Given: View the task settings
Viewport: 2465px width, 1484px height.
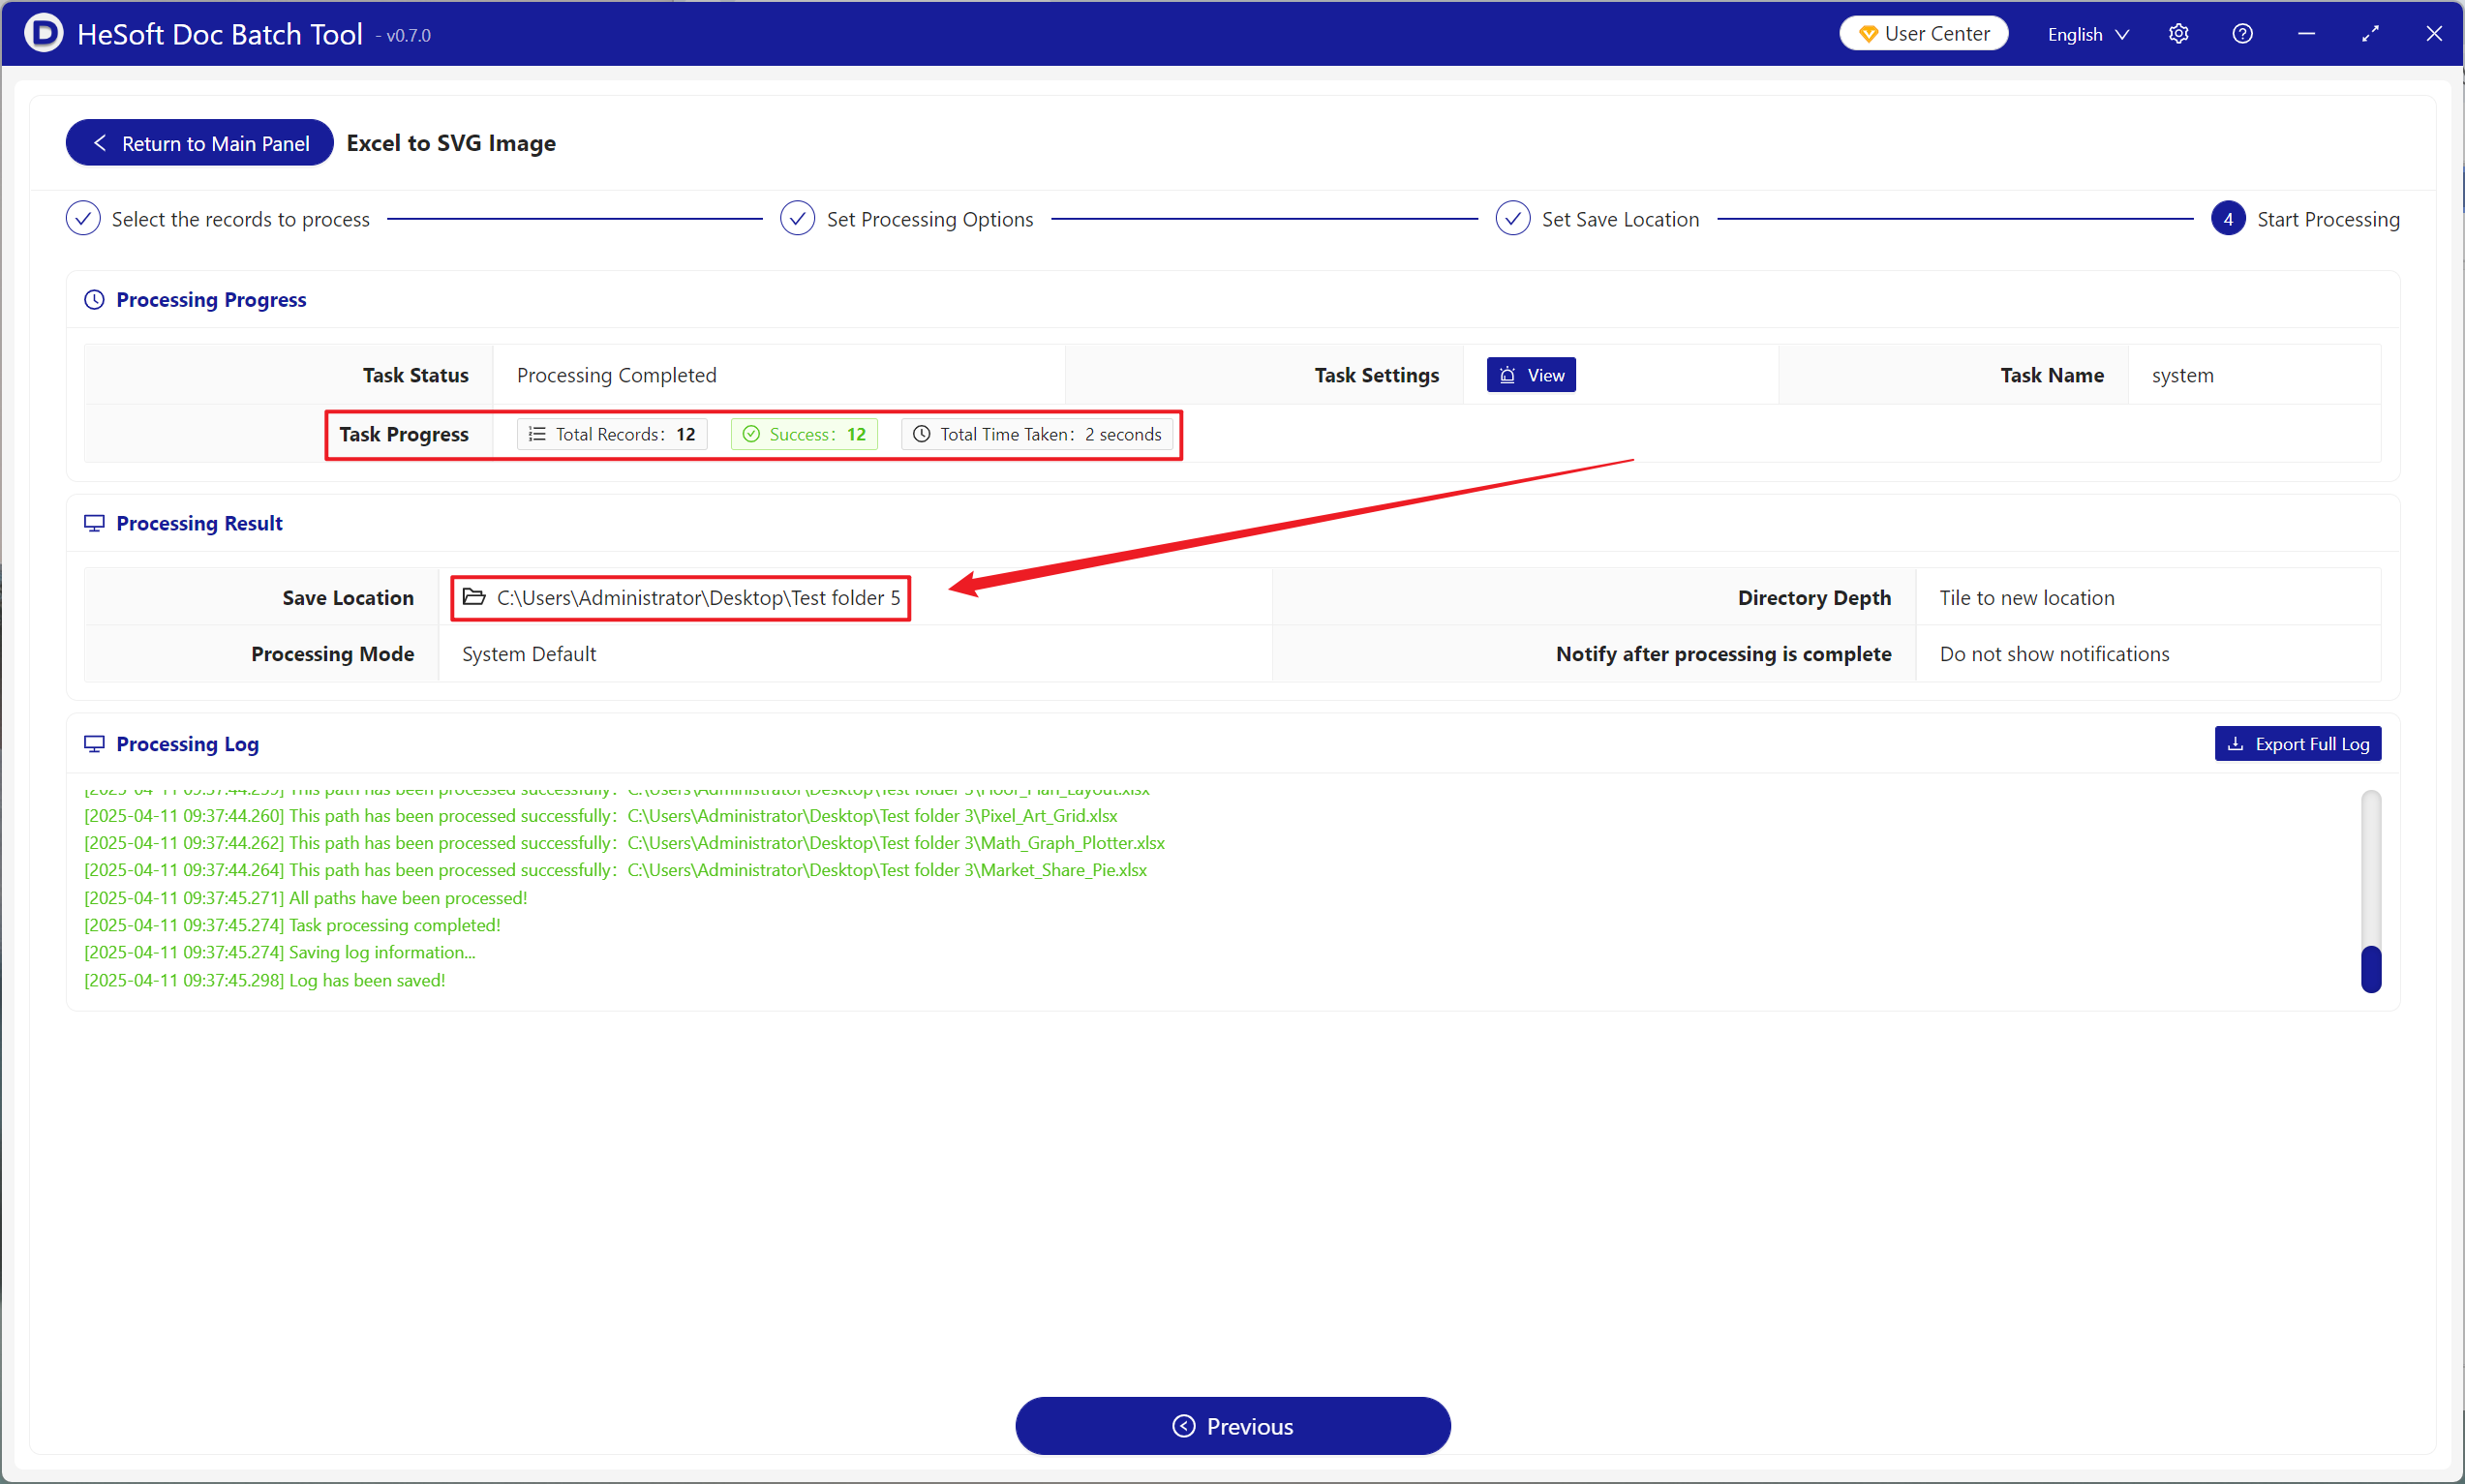Looking at the screenshot, I should pyautogui.click(x=1531, y=375).
